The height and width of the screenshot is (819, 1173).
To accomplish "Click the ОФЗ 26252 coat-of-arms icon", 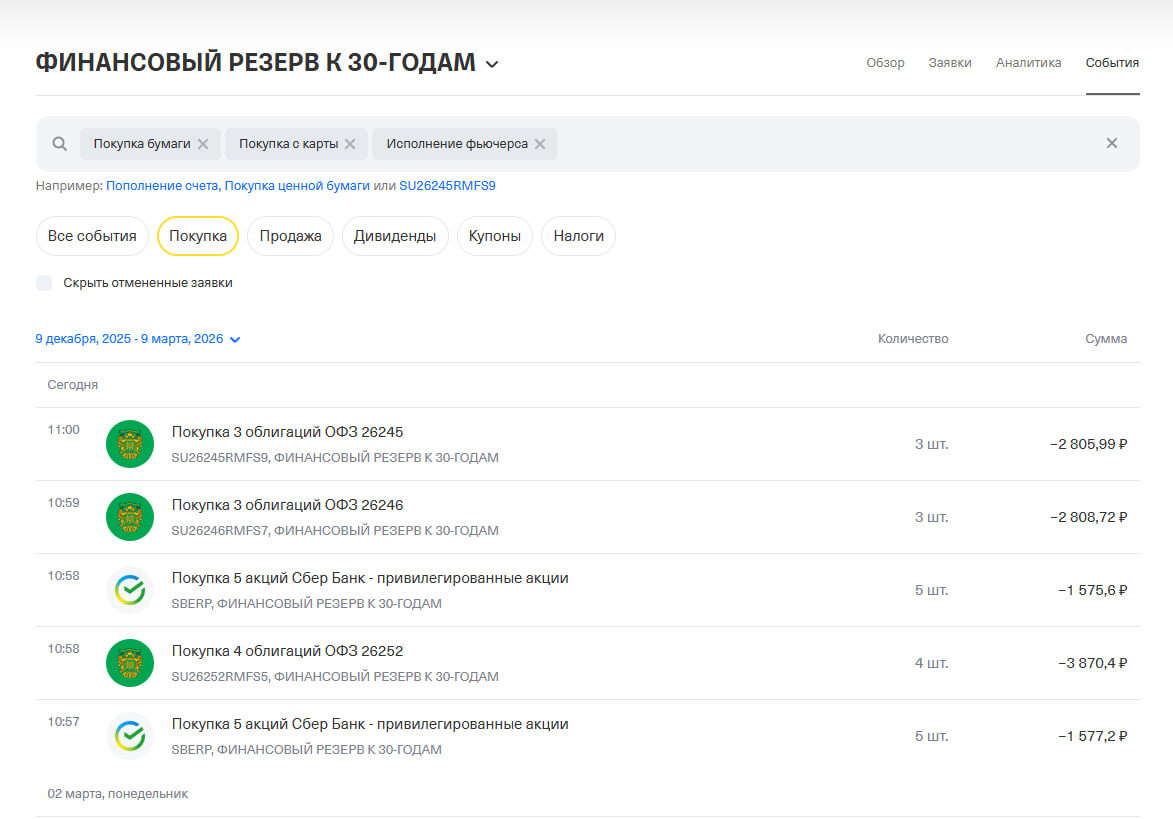I will coord(129,663).
